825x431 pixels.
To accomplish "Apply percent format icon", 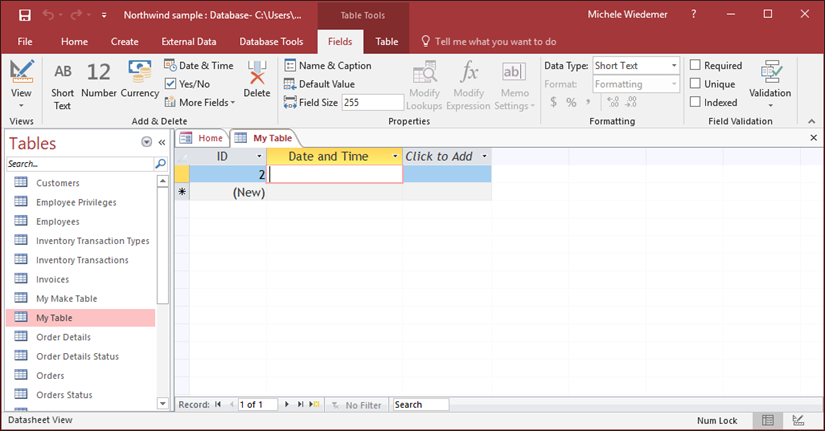I will 571,102.
